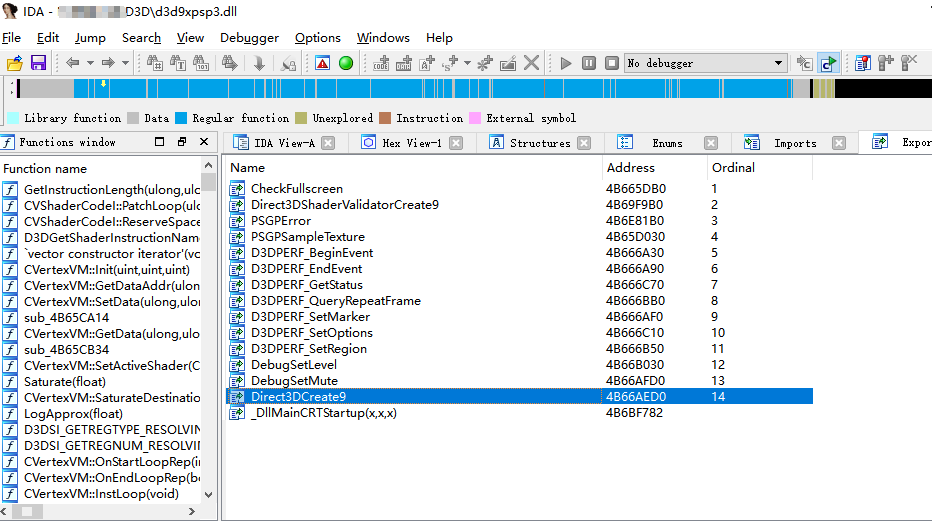Float the Functions window panel
The width and height of the screenshot is (932, 521).
point(182,142)
